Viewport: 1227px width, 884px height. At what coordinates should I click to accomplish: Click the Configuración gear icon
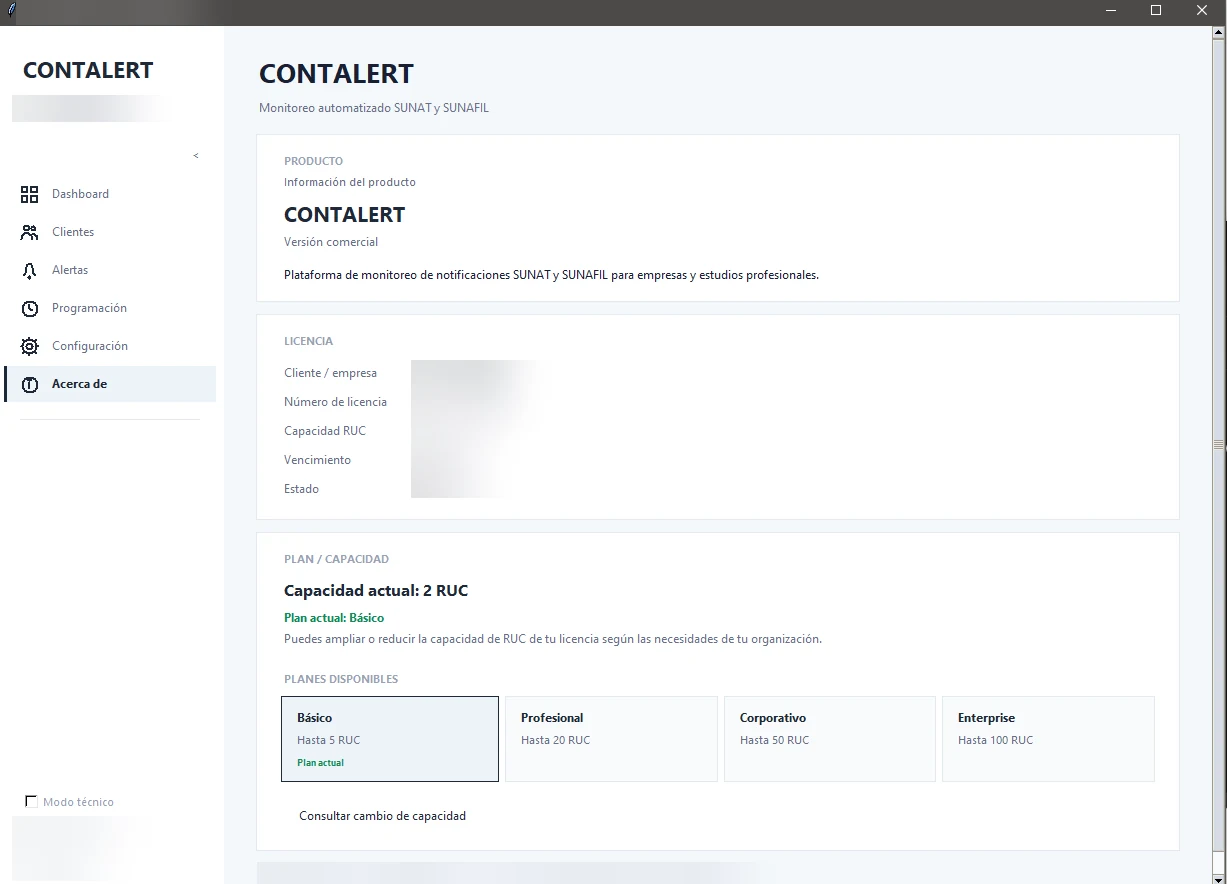(30, 346)
